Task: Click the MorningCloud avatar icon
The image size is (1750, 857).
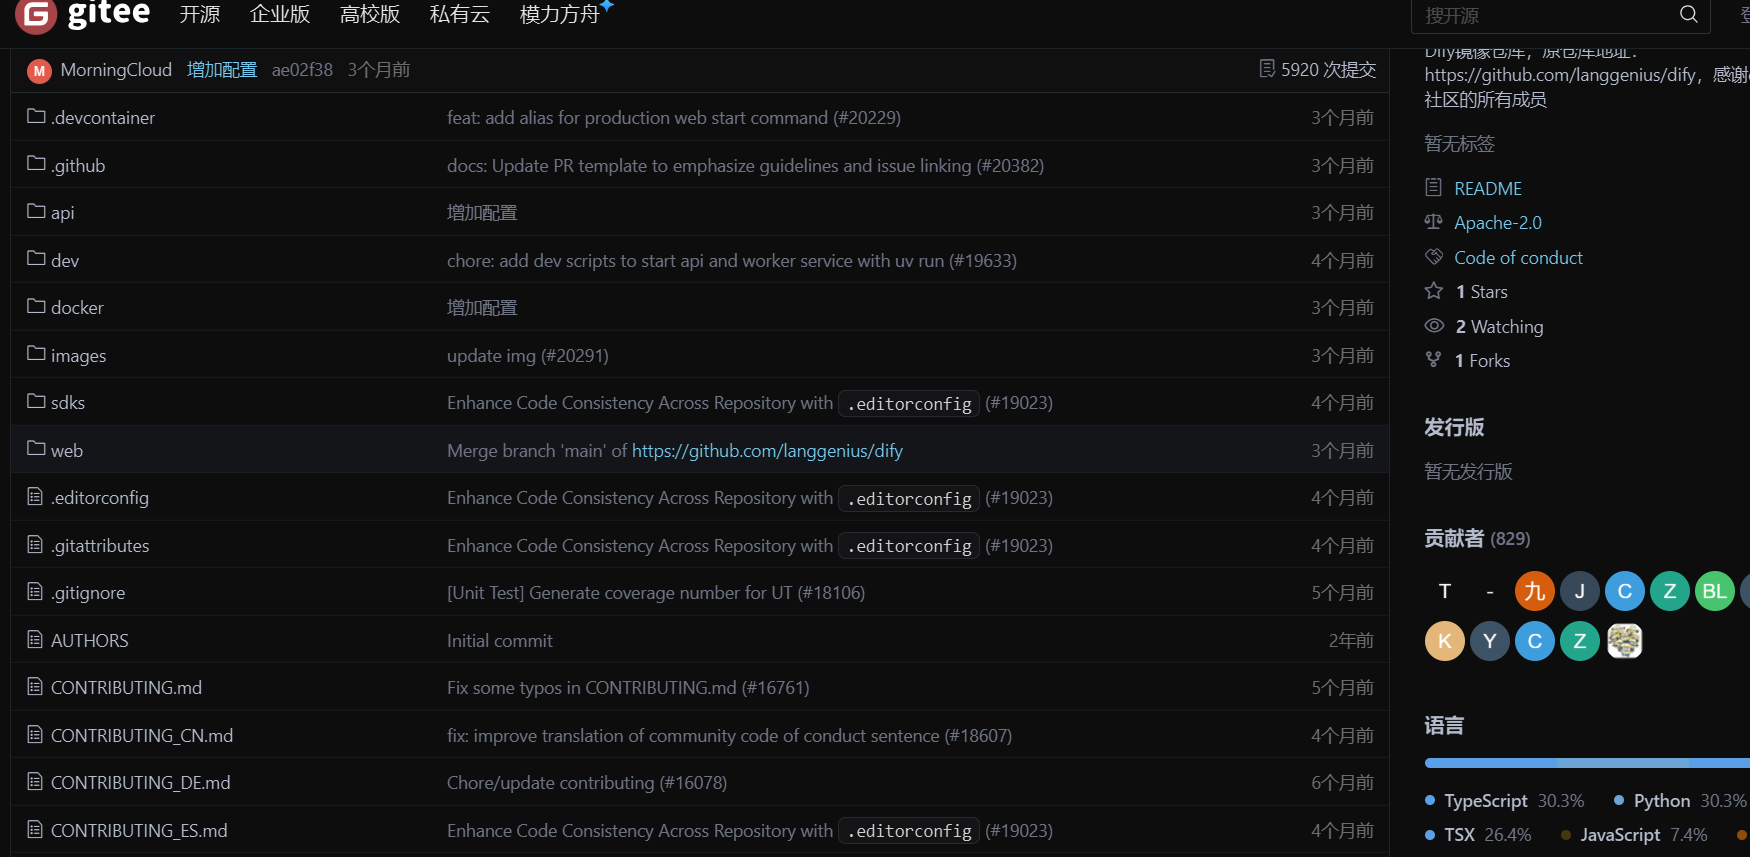Action: [39, 71]
